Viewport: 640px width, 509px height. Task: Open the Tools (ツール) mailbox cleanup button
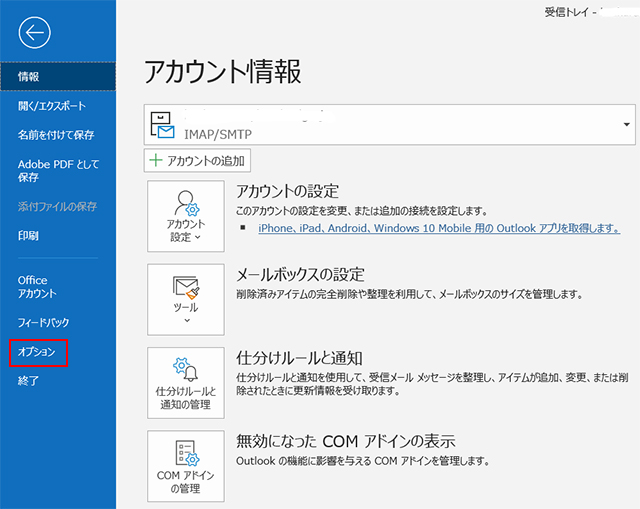tap(186, 299)
